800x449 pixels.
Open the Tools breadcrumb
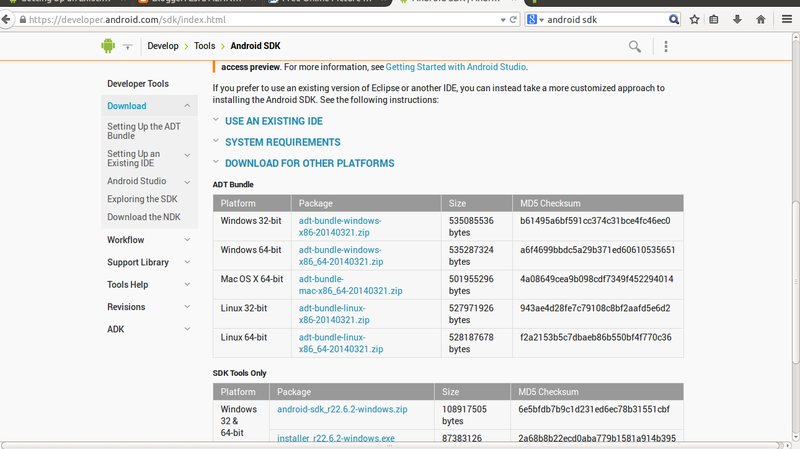(x=205, y=46)
